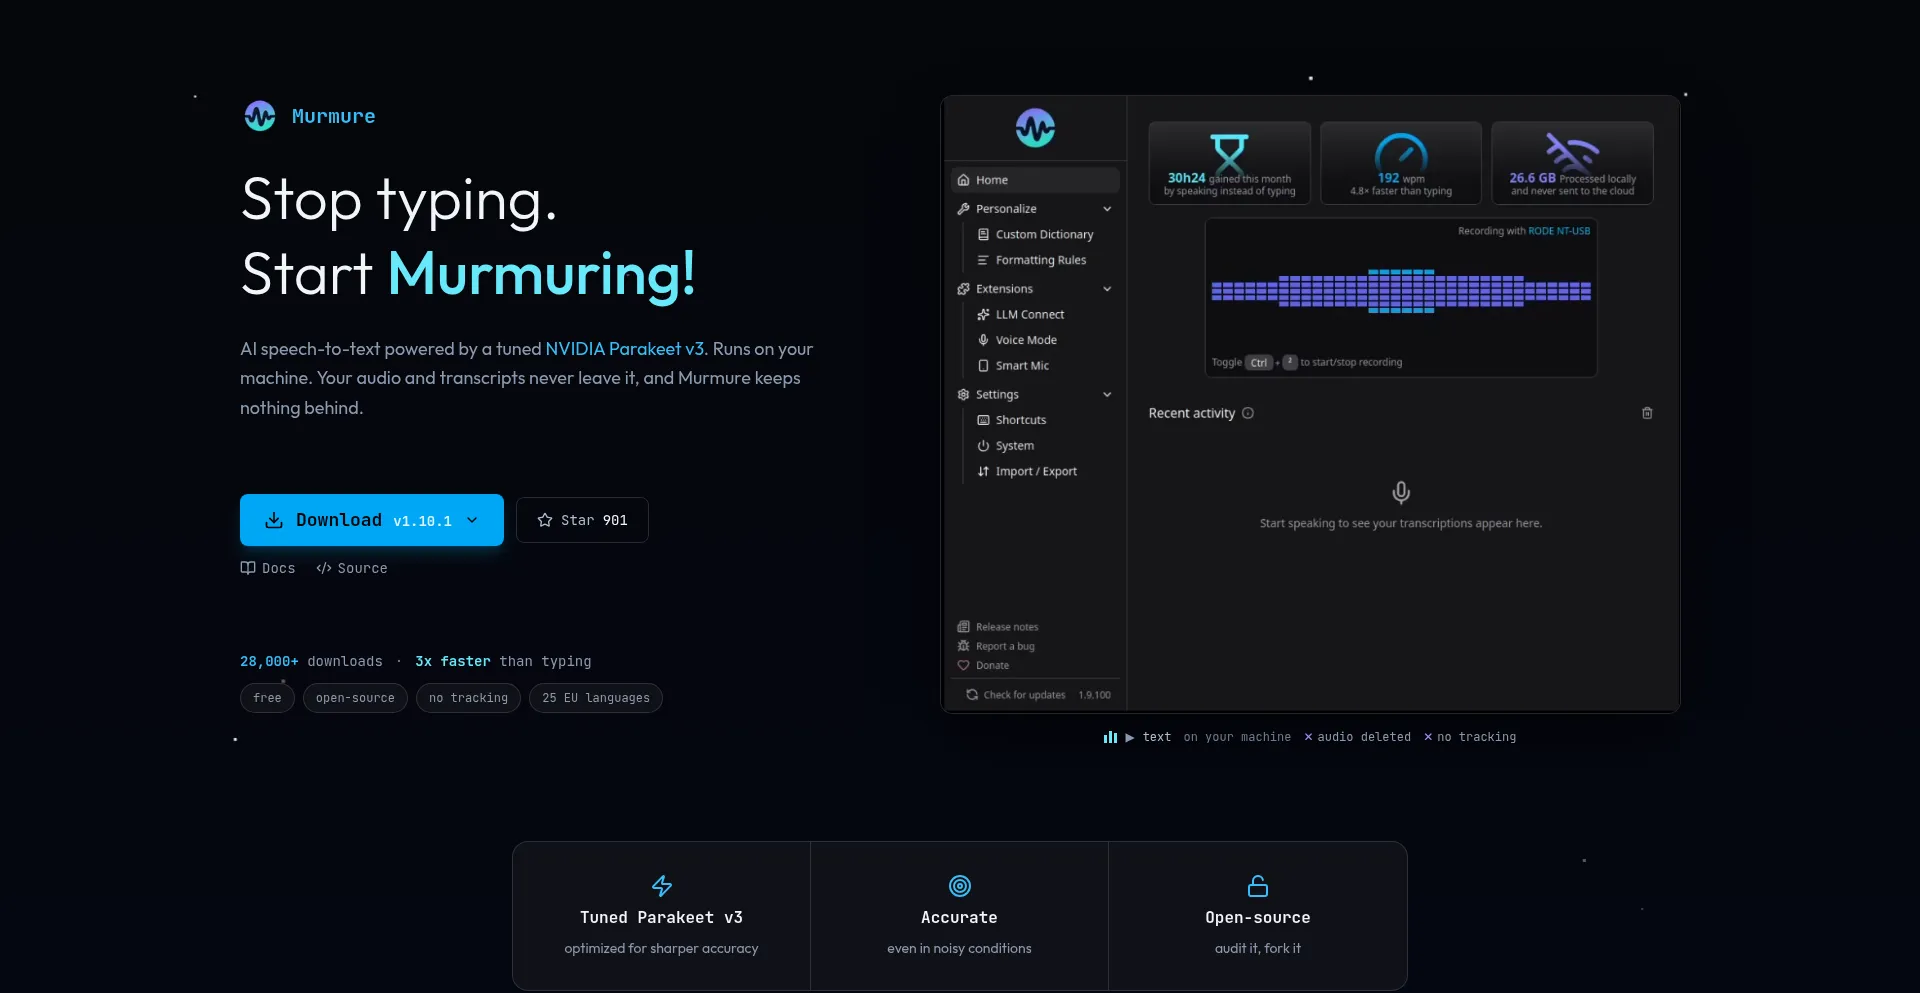Open the NVIDIA Parakeet v3 link

tap(625, 349)
